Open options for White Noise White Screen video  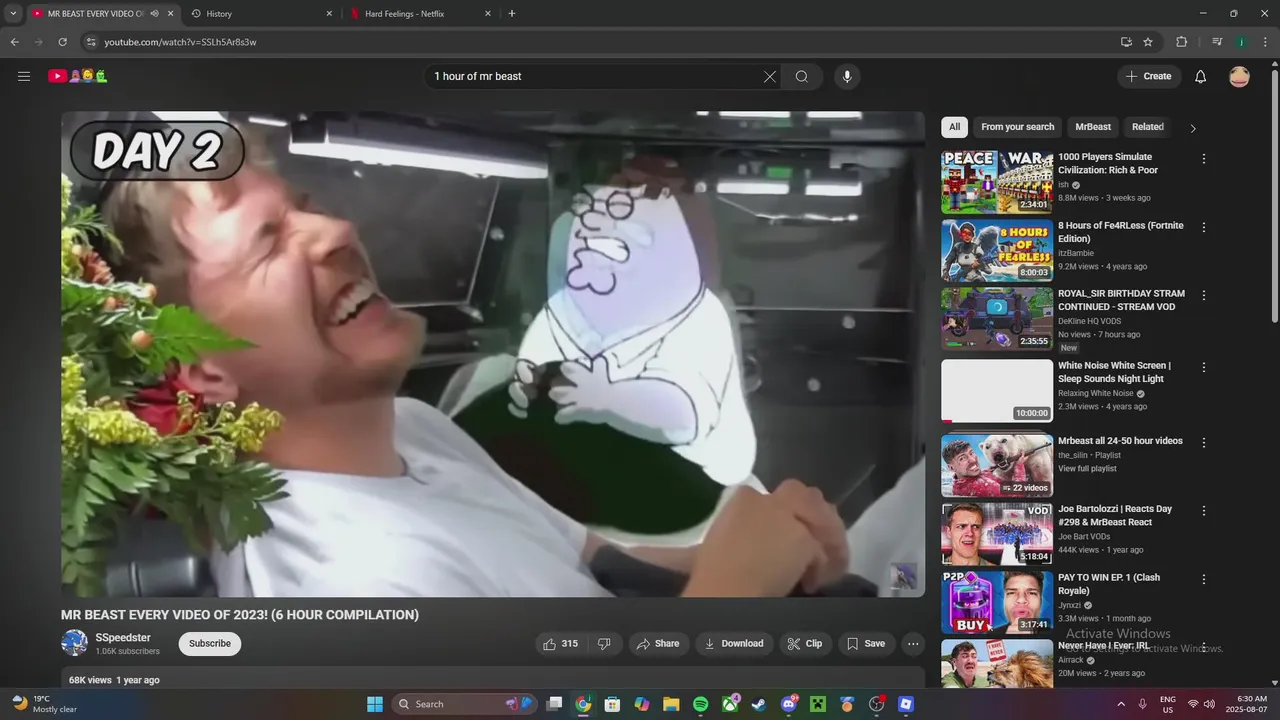(1203, 367)
